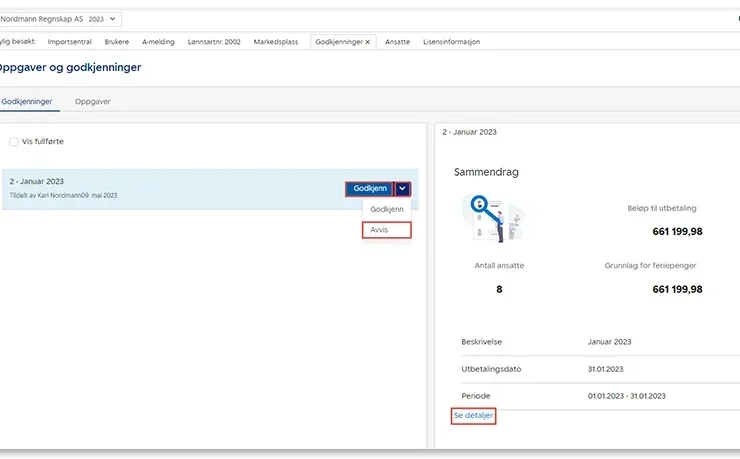Close the Godkjenninger tab with its X
Image resolution: width=740 pixels, height=459 pixels.
(367, 42)
